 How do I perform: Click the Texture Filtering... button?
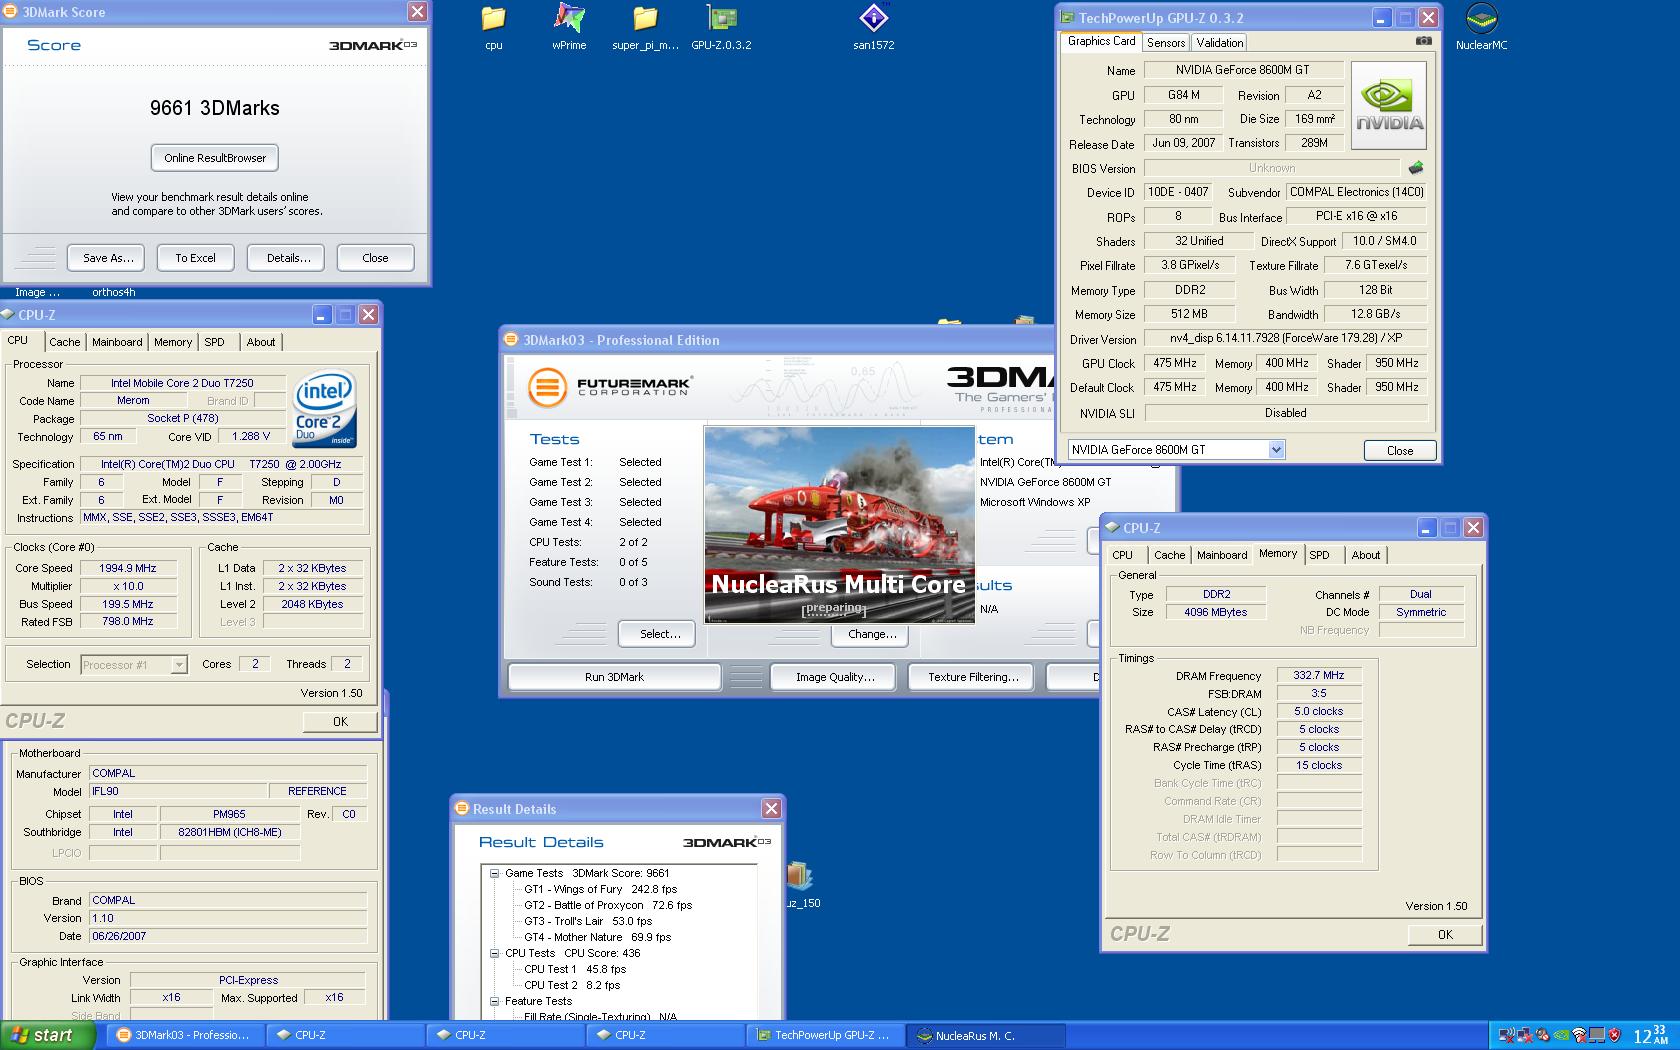tap(973, 677)
